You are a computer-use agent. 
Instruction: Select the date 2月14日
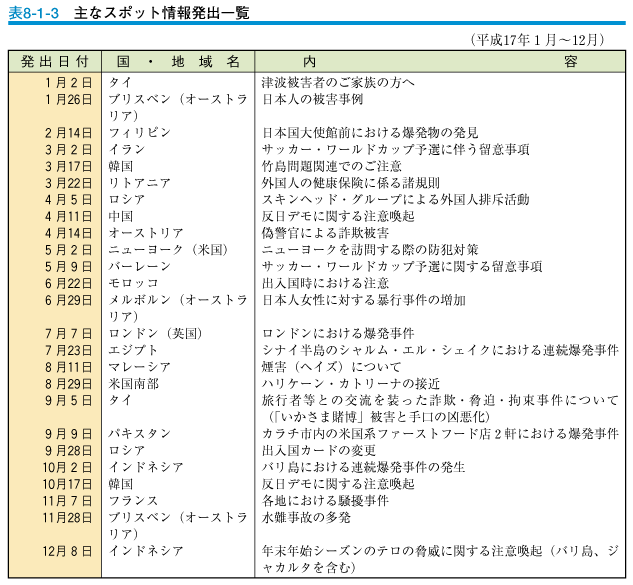[x=68, y=133]
